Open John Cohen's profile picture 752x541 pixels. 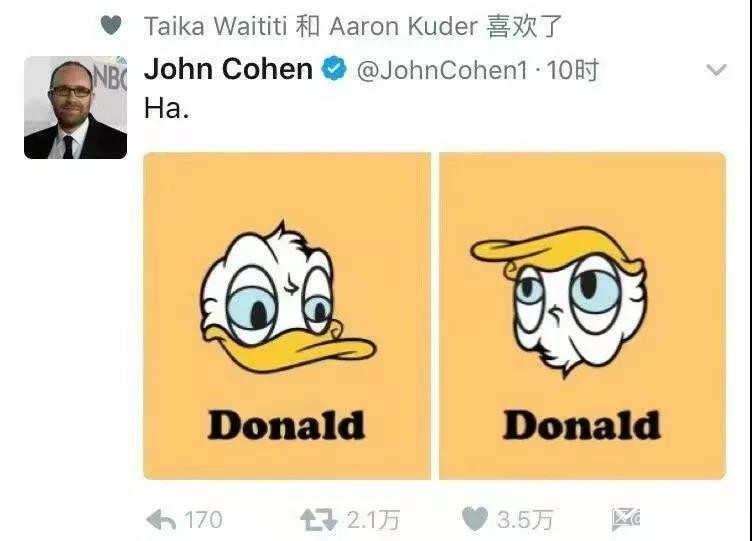pyautogui.click(x=75, y=107)
